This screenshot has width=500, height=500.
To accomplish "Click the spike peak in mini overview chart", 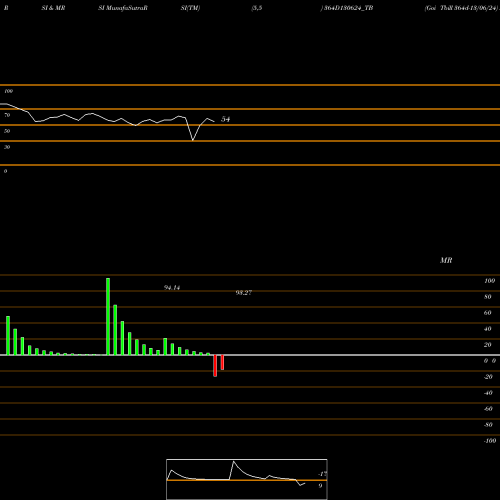I will 233,462.
